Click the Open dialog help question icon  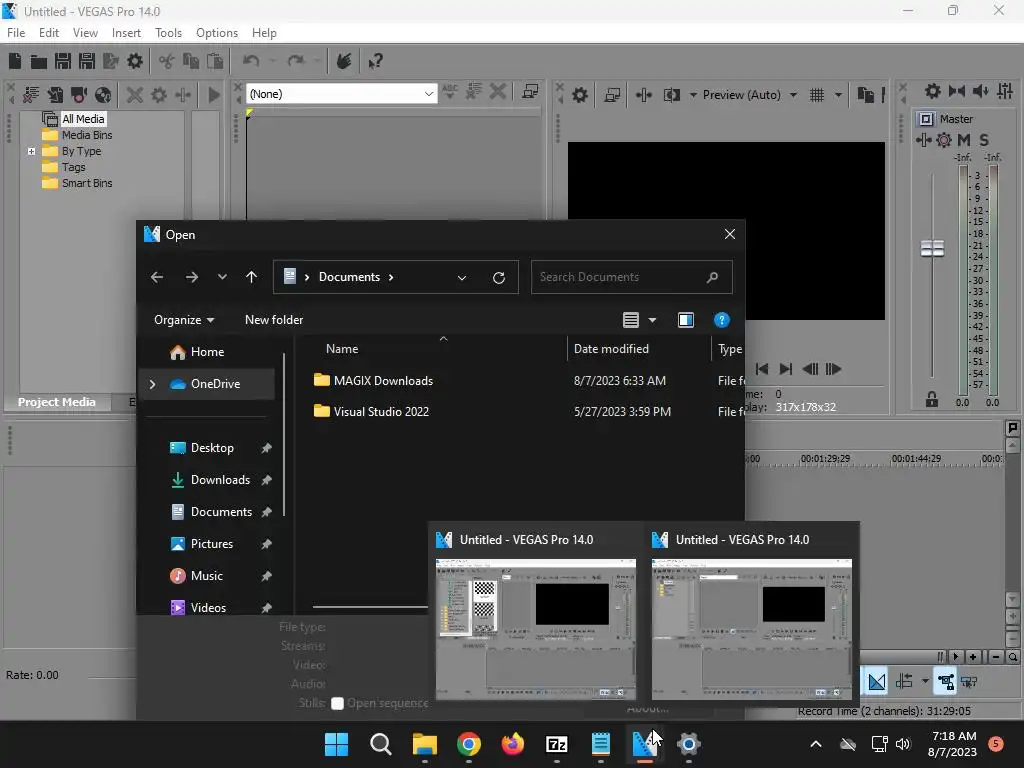(722, 320)
